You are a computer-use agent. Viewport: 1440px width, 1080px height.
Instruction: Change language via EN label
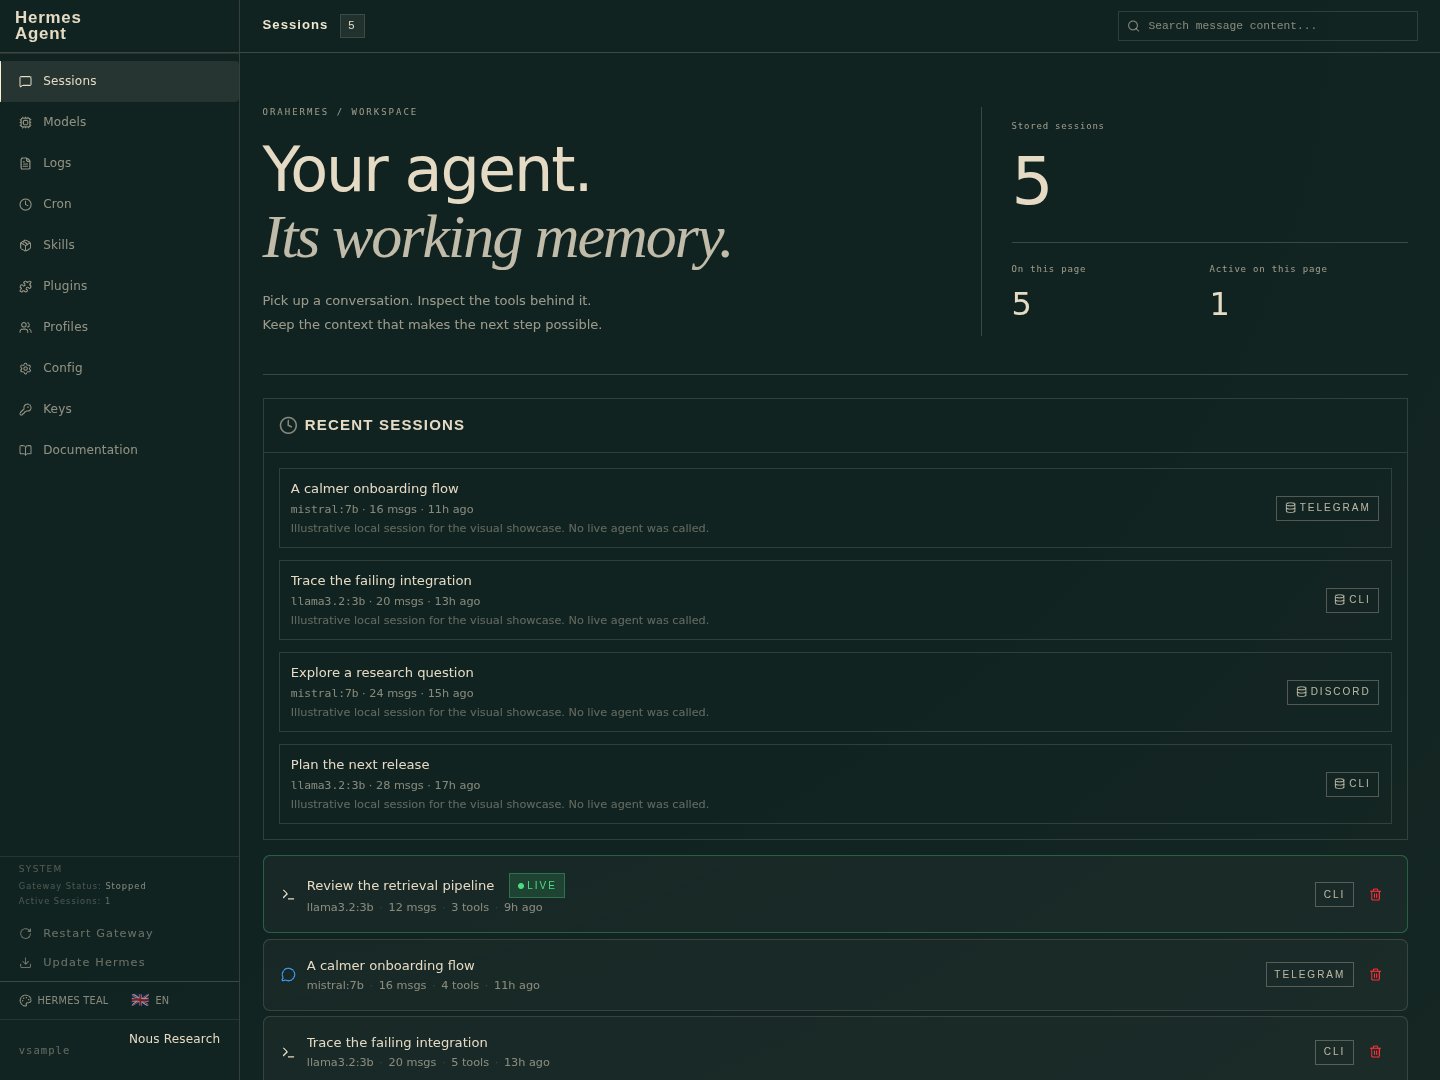tap(162, 1000)
